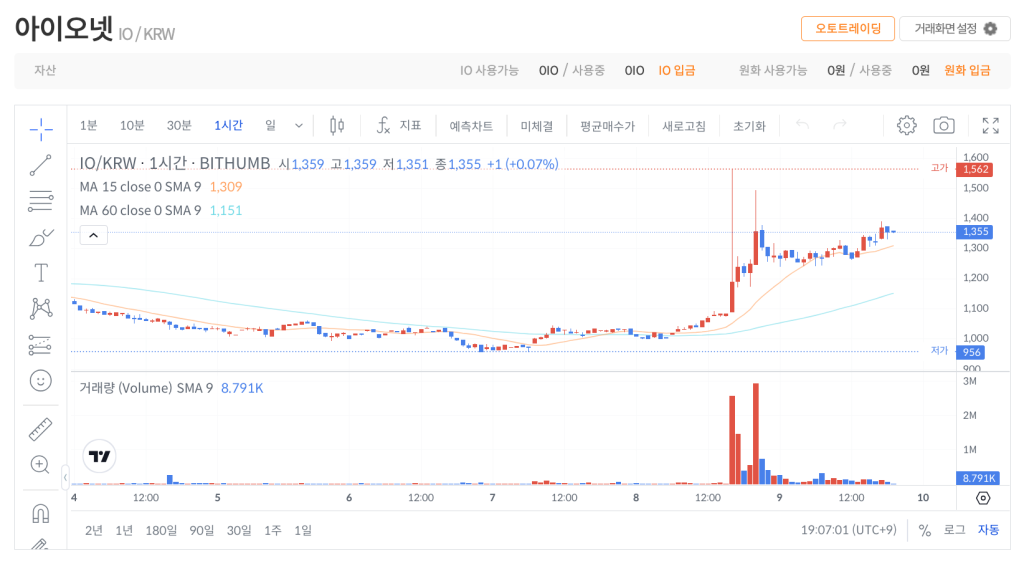The height and width of the screenshot is (571, 1024).
Task: Open the pattern drawing tool
Action: point(40,308)
